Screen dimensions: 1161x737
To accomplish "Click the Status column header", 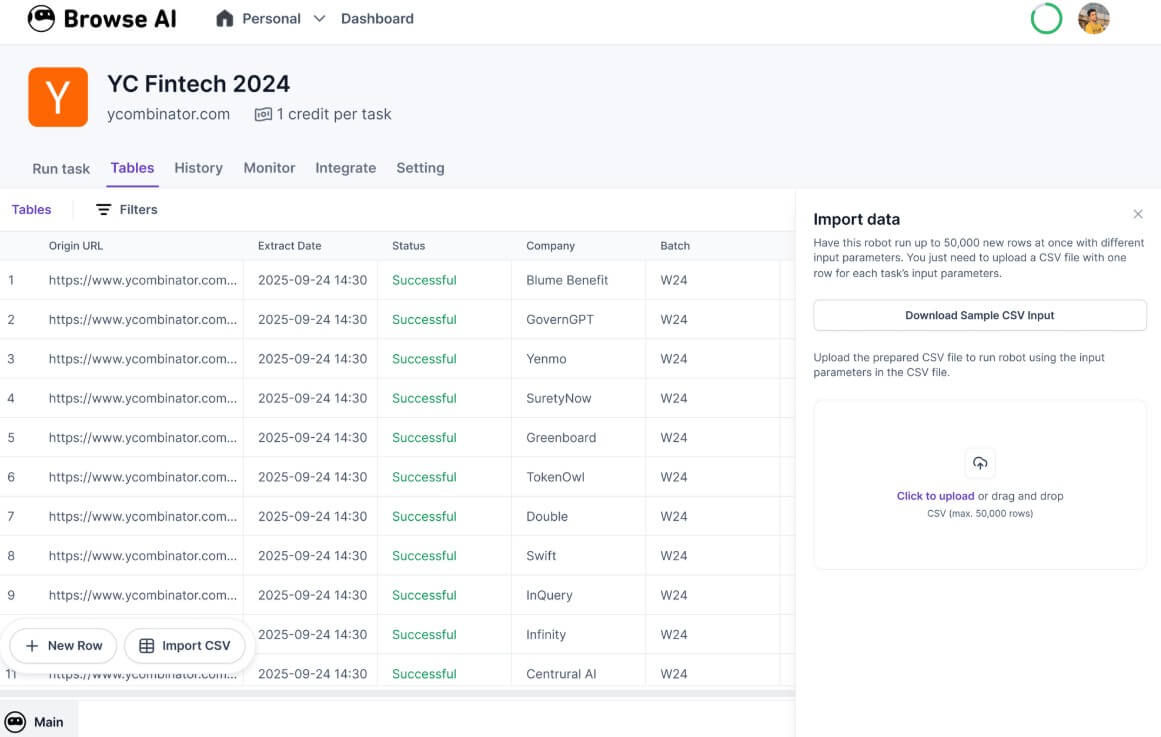I will pos(409,246).
